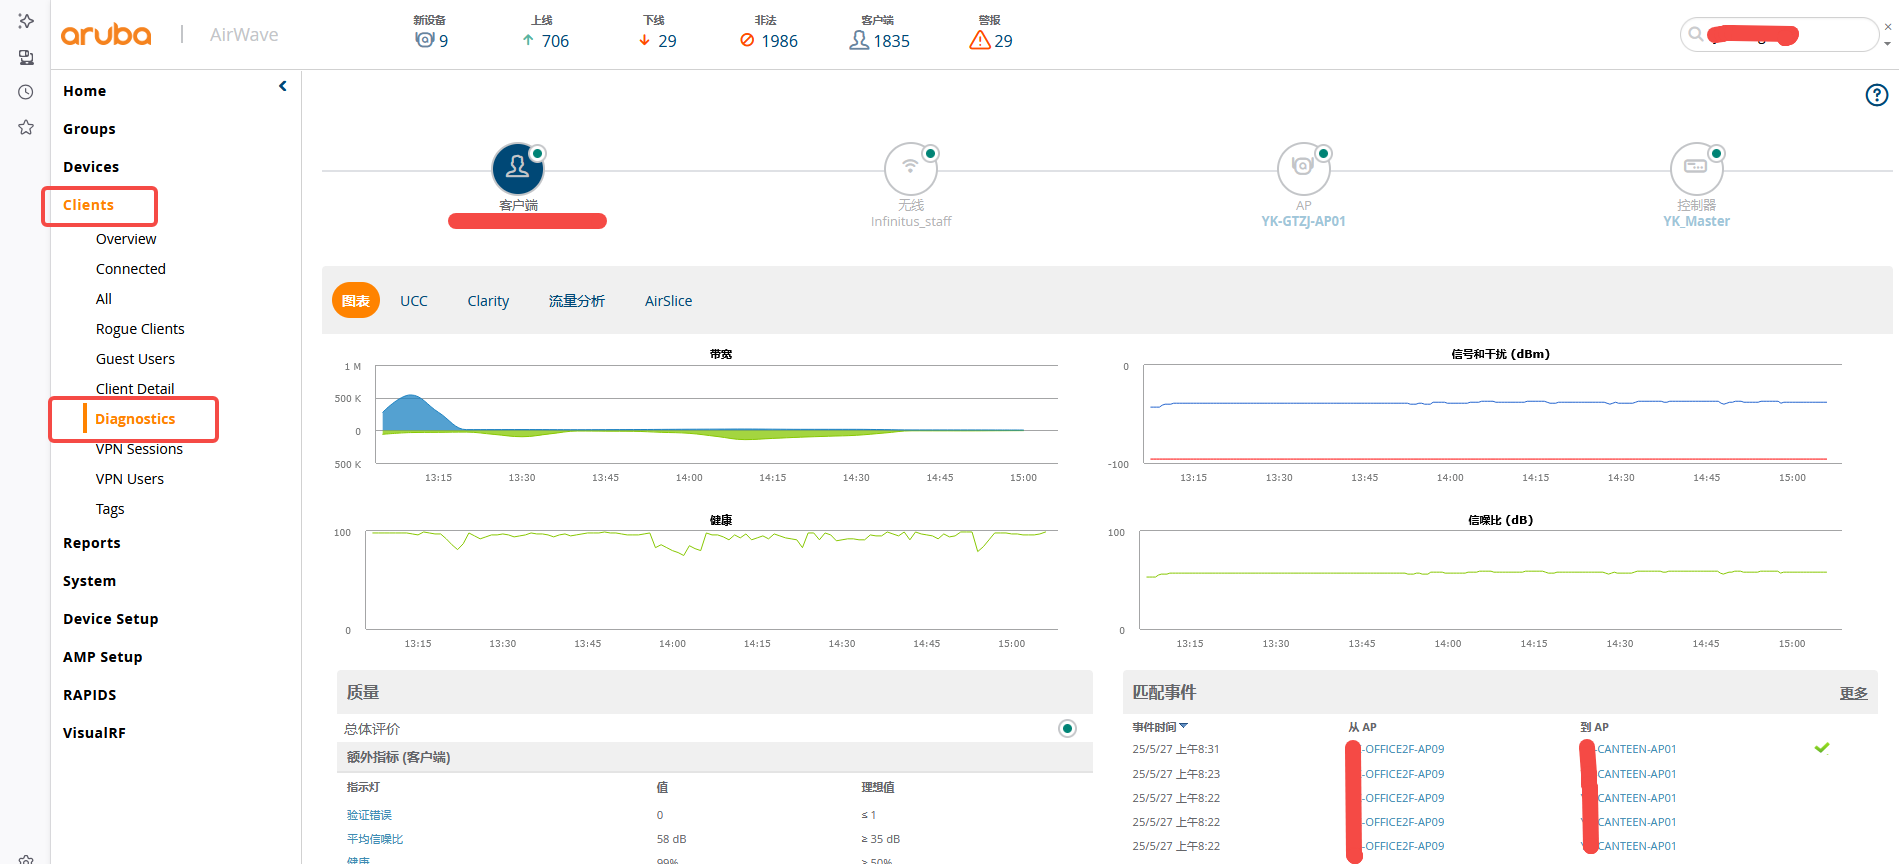Image resolution: width=1899 pixels, height=864 pixels.
Task: Open the favorites star icon in sidebar
Action: tap(26, 127)
